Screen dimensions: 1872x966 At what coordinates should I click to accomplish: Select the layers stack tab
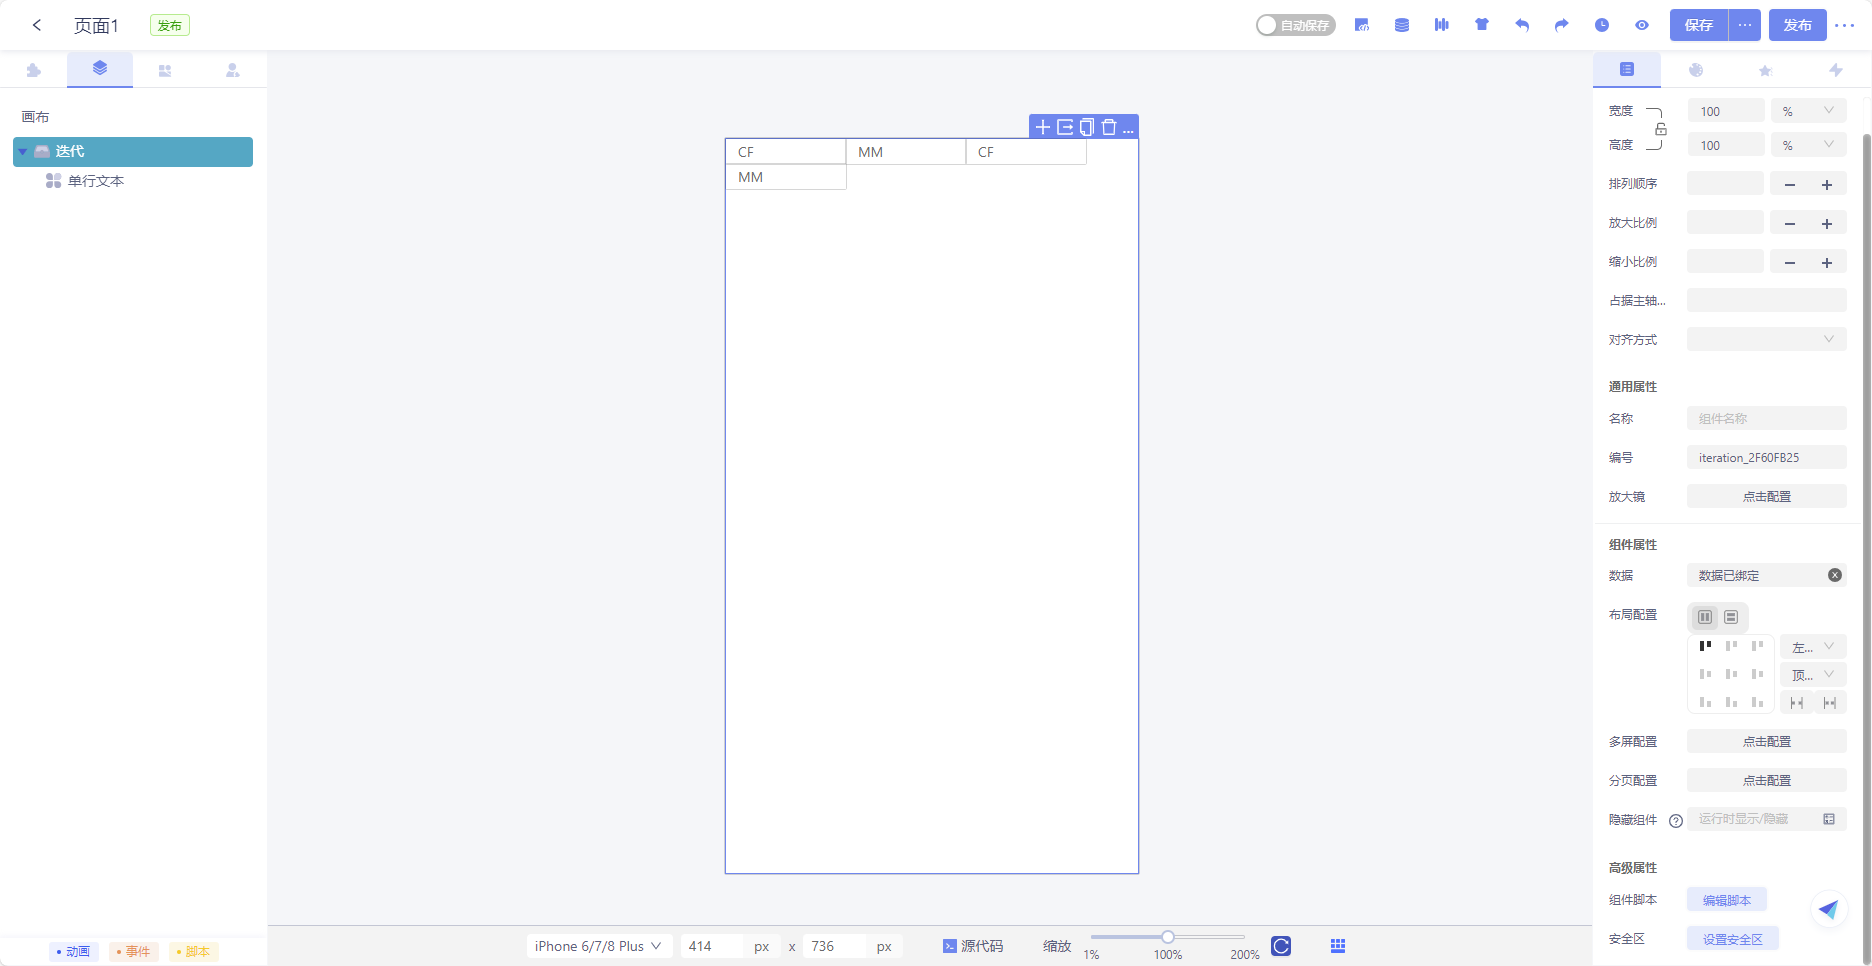[x=100, y=69]
